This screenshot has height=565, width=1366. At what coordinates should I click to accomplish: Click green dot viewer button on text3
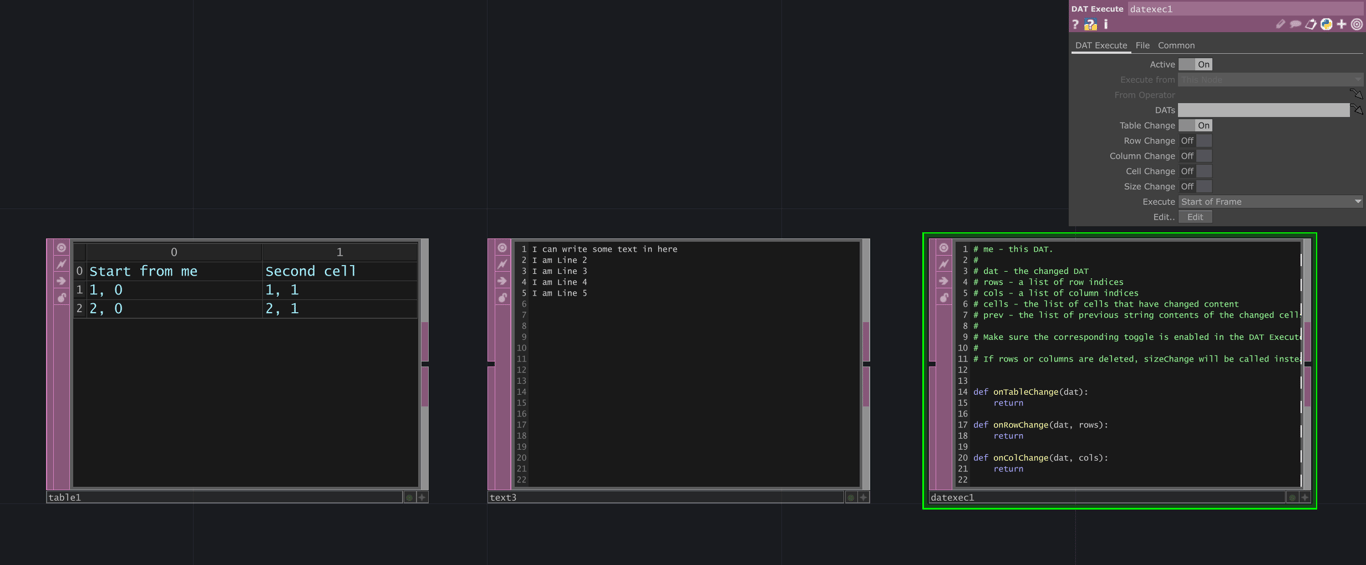(x=851, y=497)
